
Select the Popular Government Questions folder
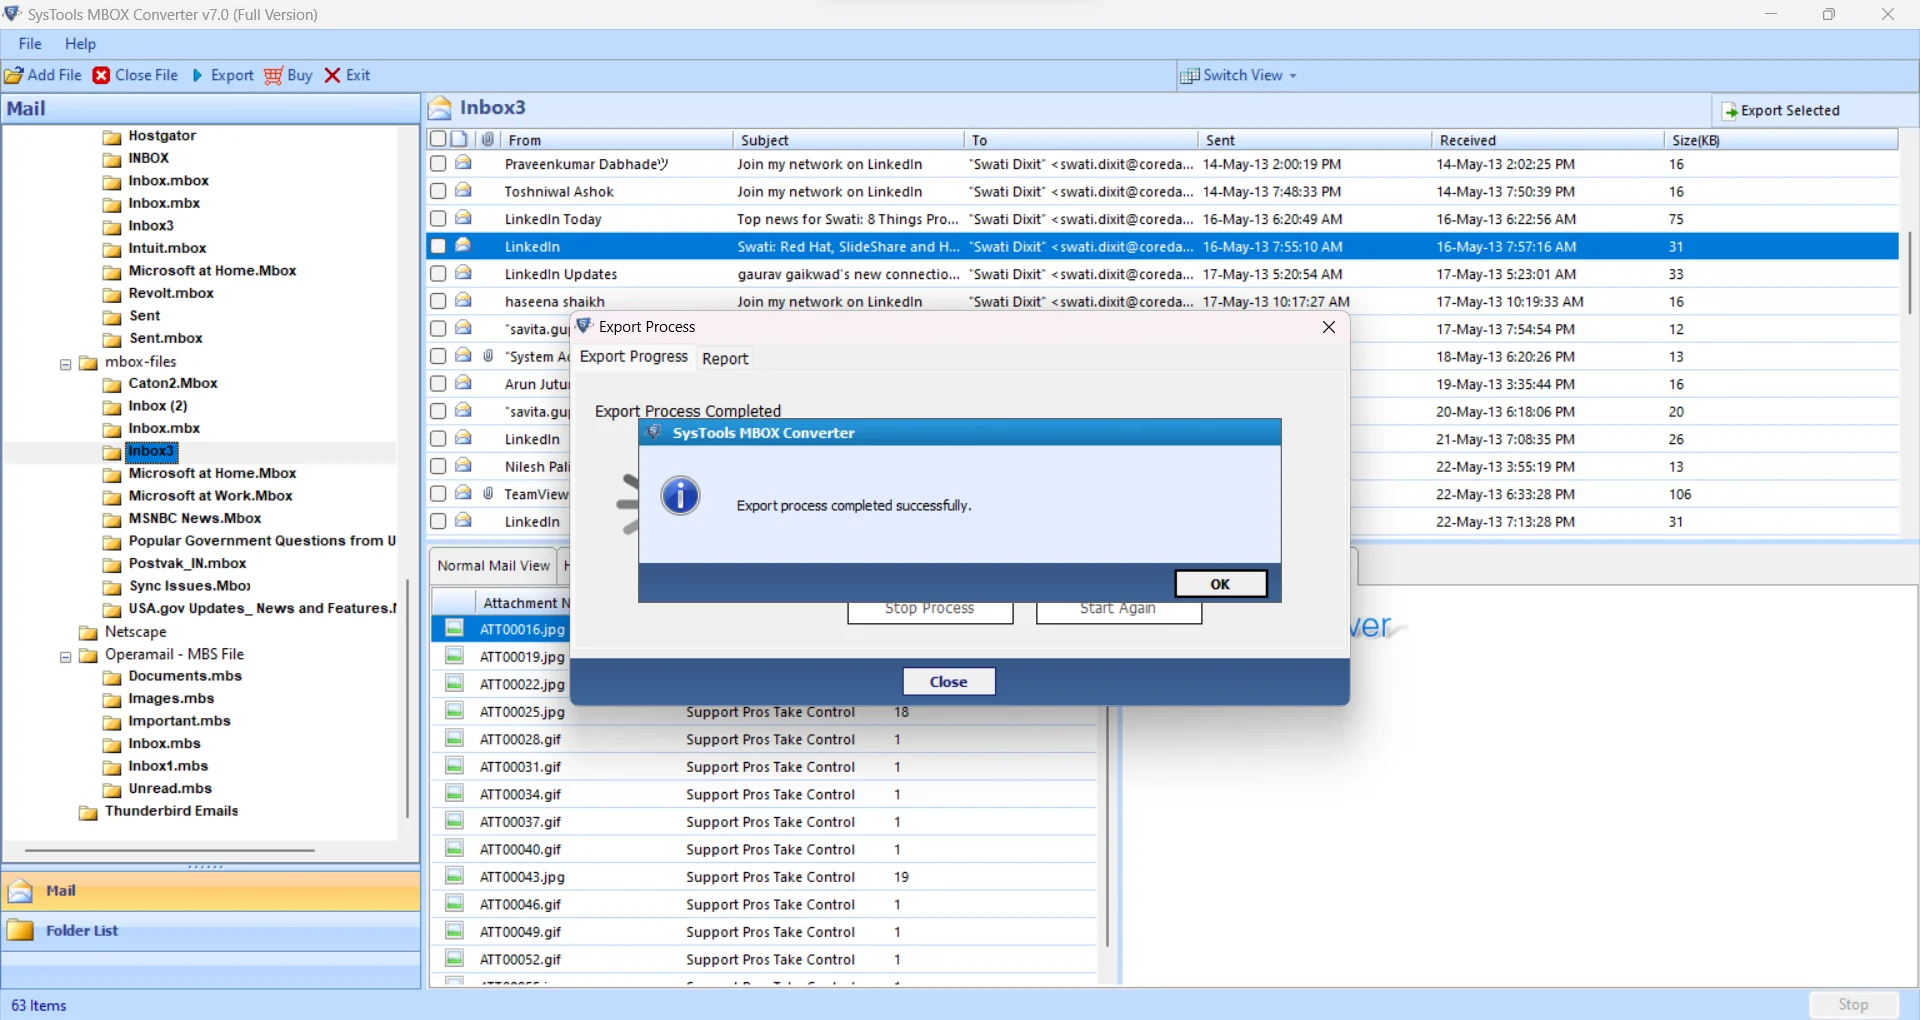(262, 541)
